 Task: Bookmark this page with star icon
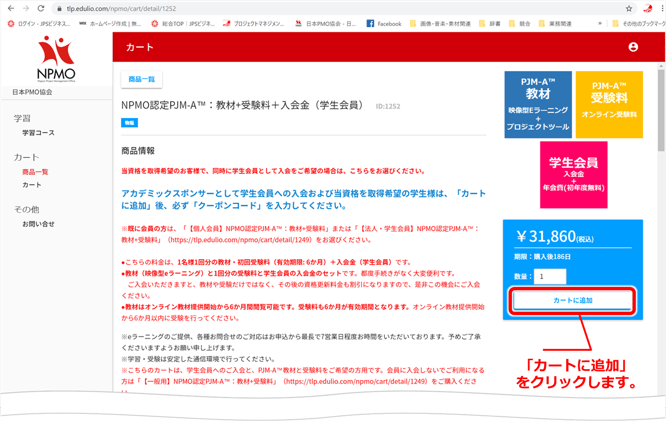pyautogui.click(x=629, y=8)
